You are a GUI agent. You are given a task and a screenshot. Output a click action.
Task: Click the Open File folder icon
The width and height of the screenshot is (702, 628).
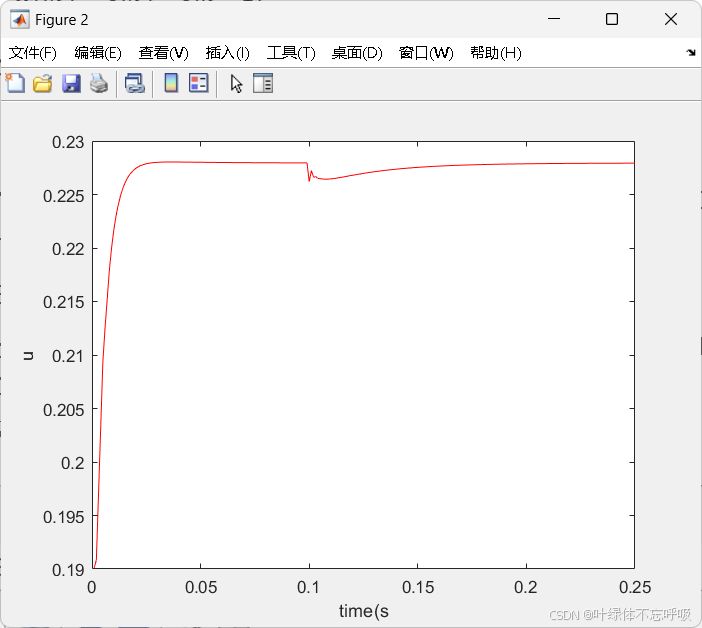43,84
